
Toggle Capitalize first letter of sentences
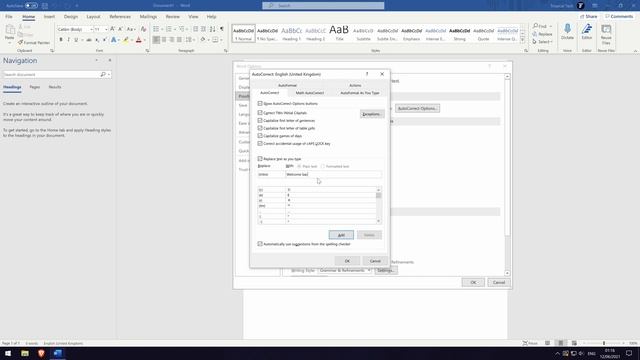[260, 120]
